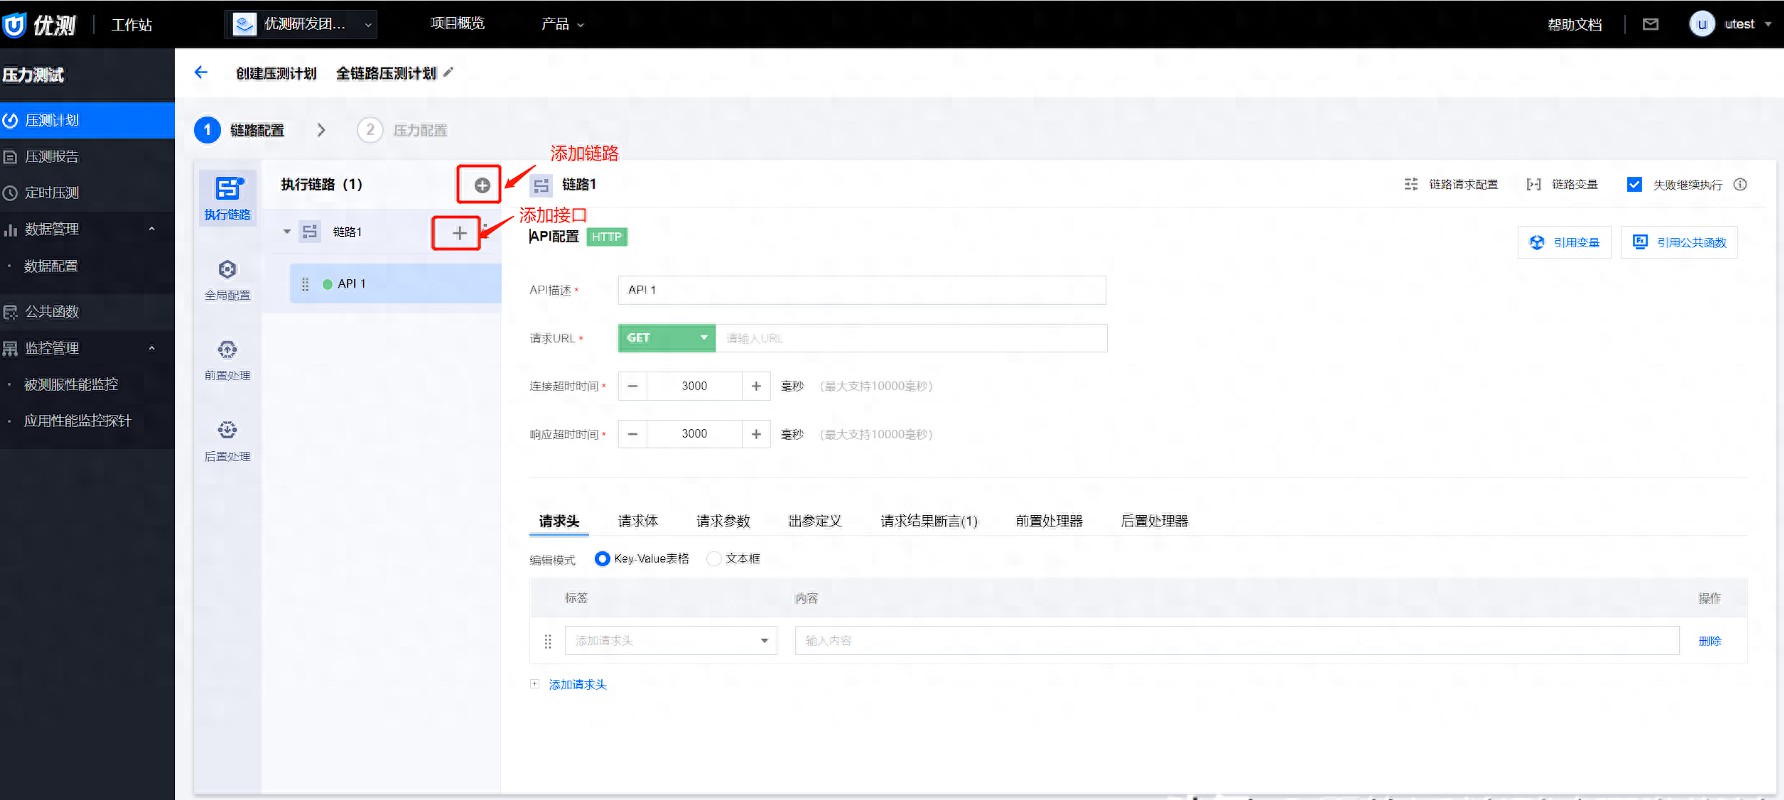The width and height of the screenshot is (1784, 800).
Task: Go to step 2 压力配置
Action: [x=402, y=130]
